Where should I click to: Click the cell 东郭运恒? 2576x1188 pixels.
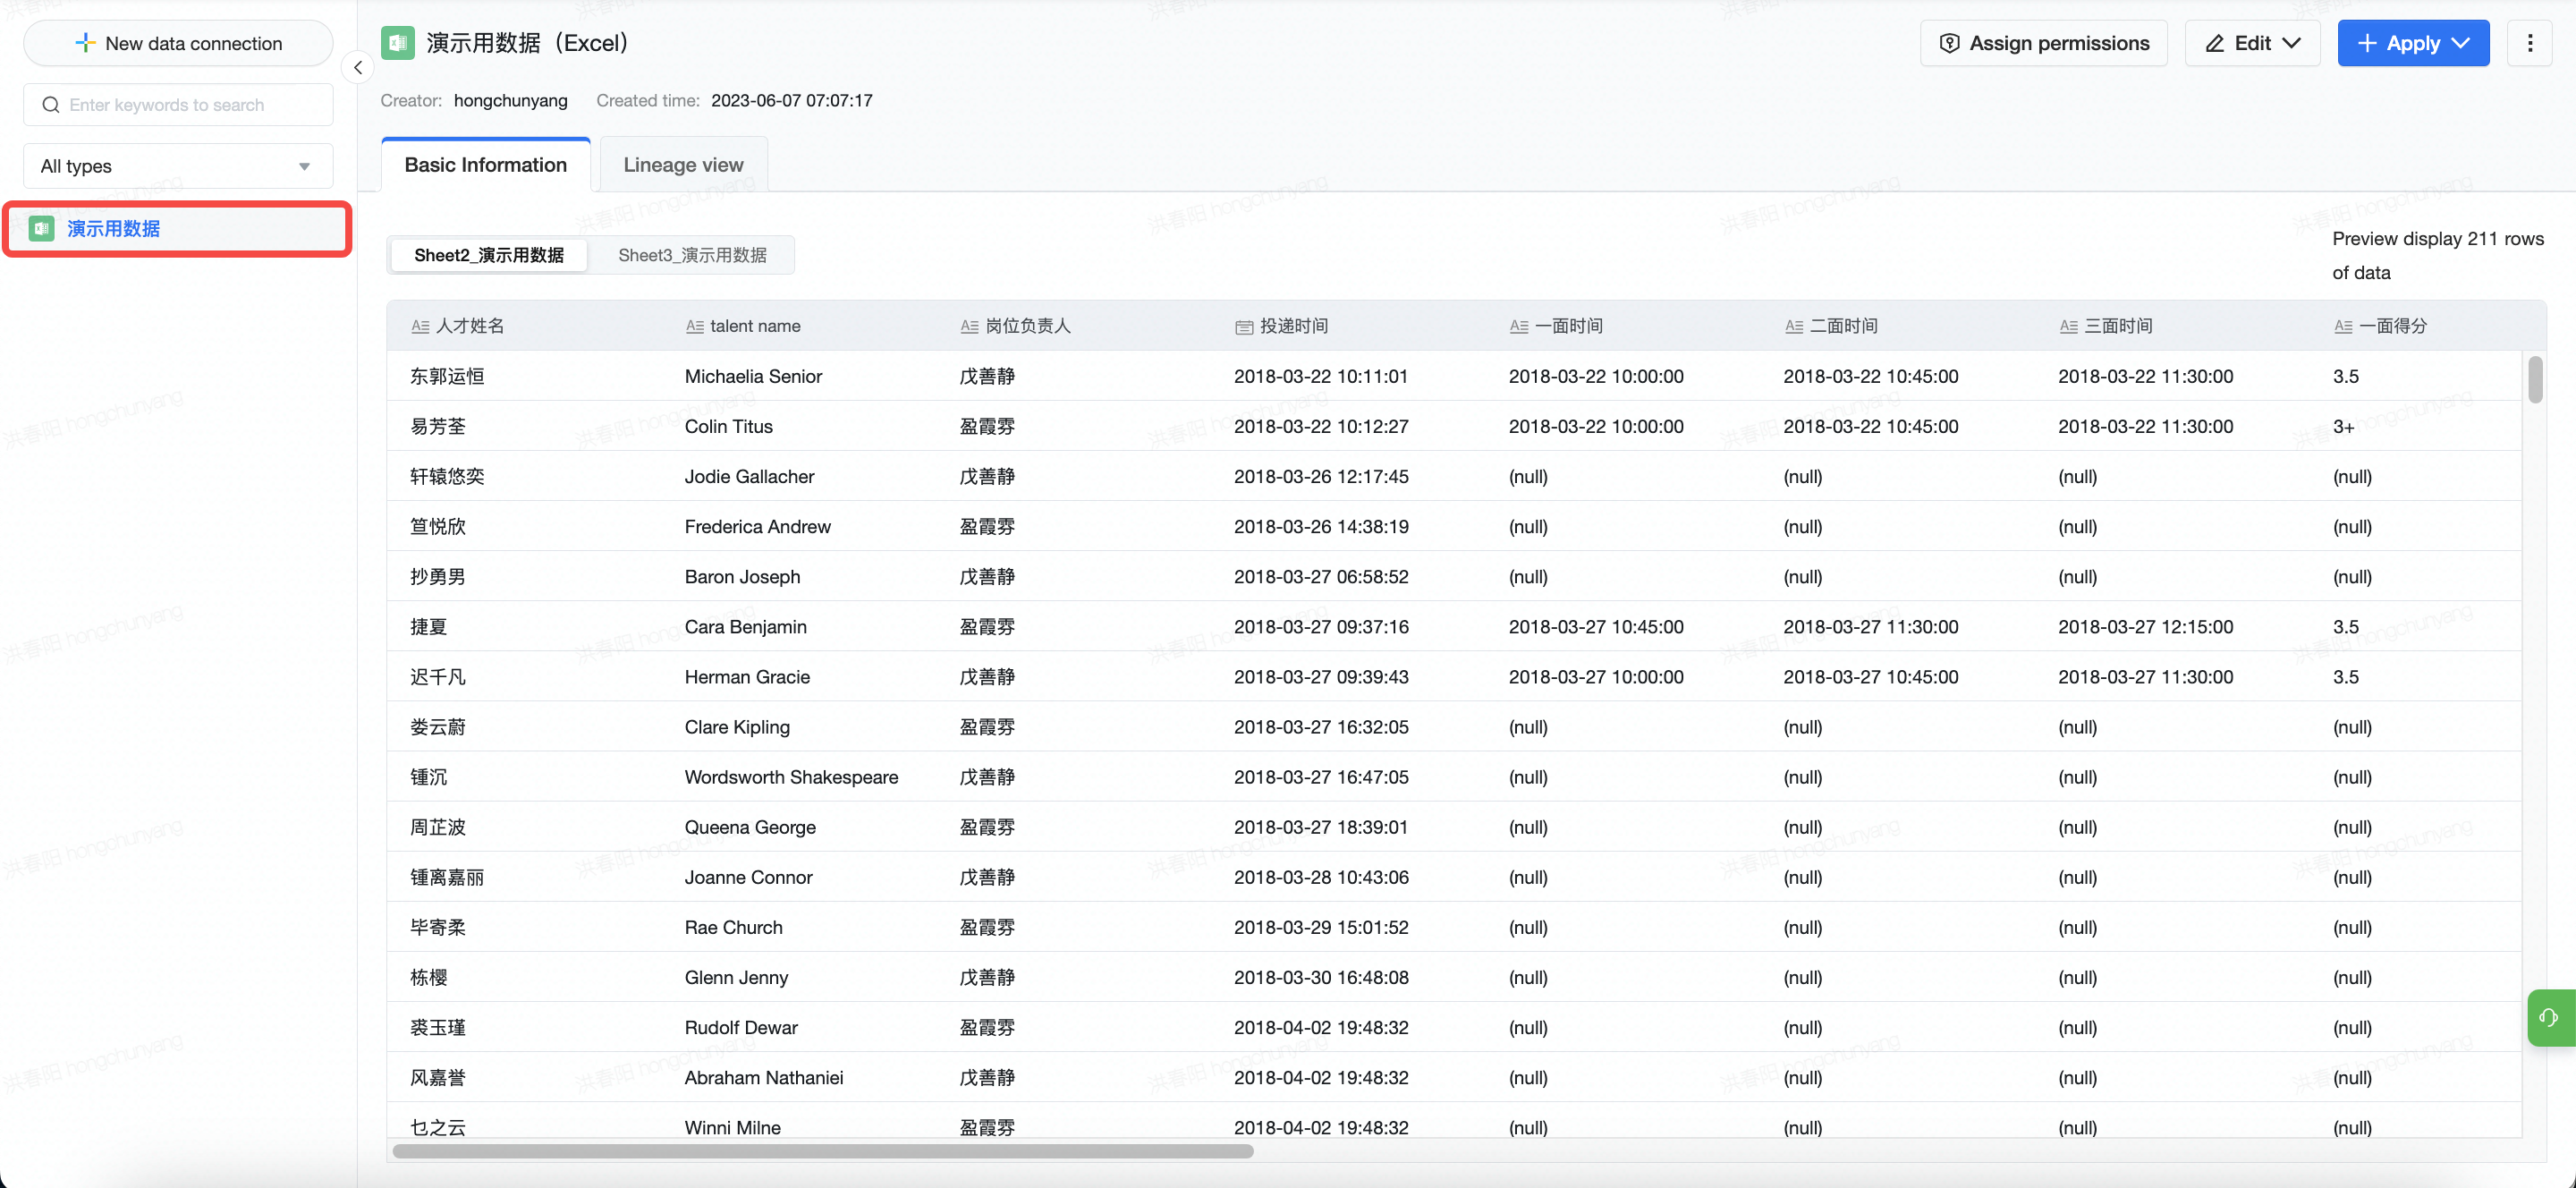447,376
